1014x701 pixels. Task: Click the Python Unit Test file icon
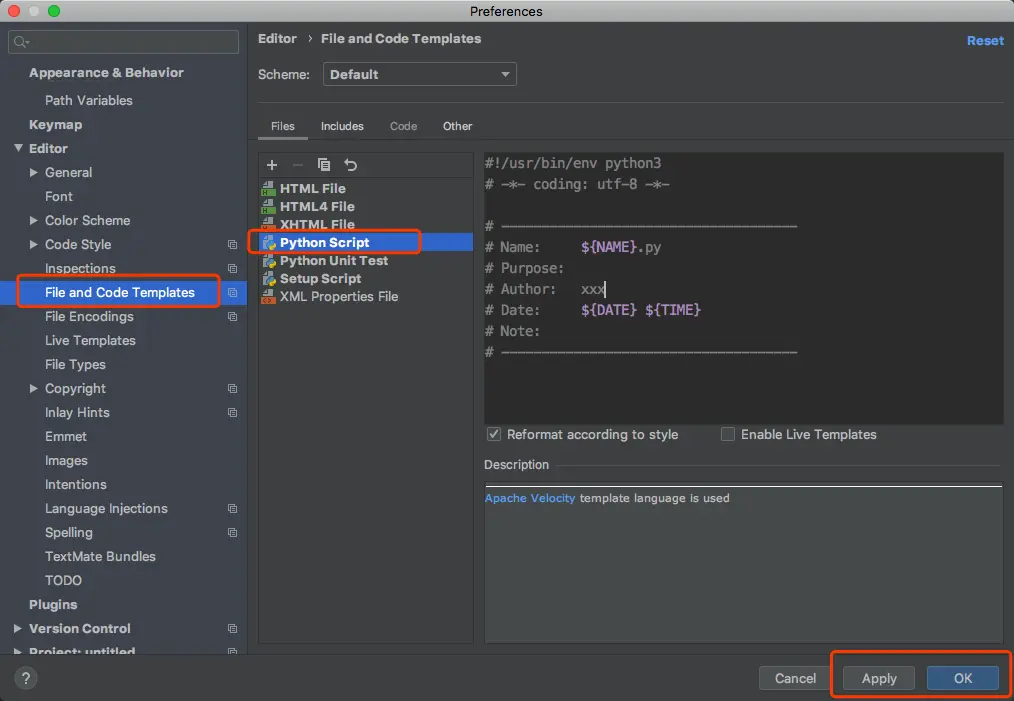269,261
